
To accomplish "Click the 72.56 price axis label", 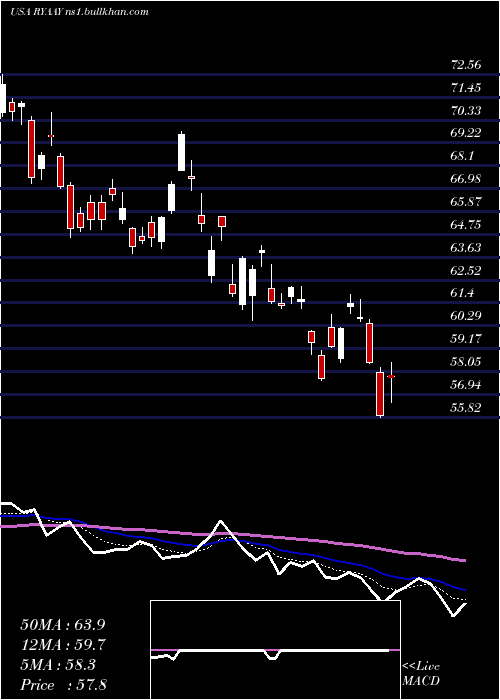I will (x=466, y=65).
